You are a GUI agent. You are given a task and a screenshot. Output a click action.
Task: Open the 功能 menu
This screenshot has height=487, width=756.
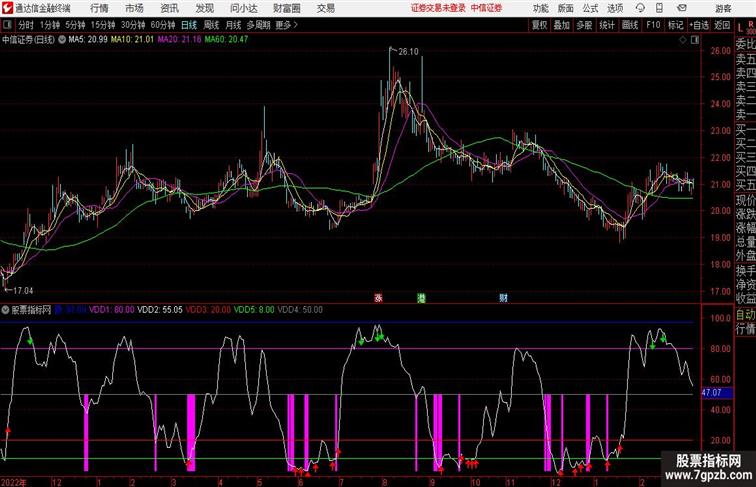click(x=540, y=8)
